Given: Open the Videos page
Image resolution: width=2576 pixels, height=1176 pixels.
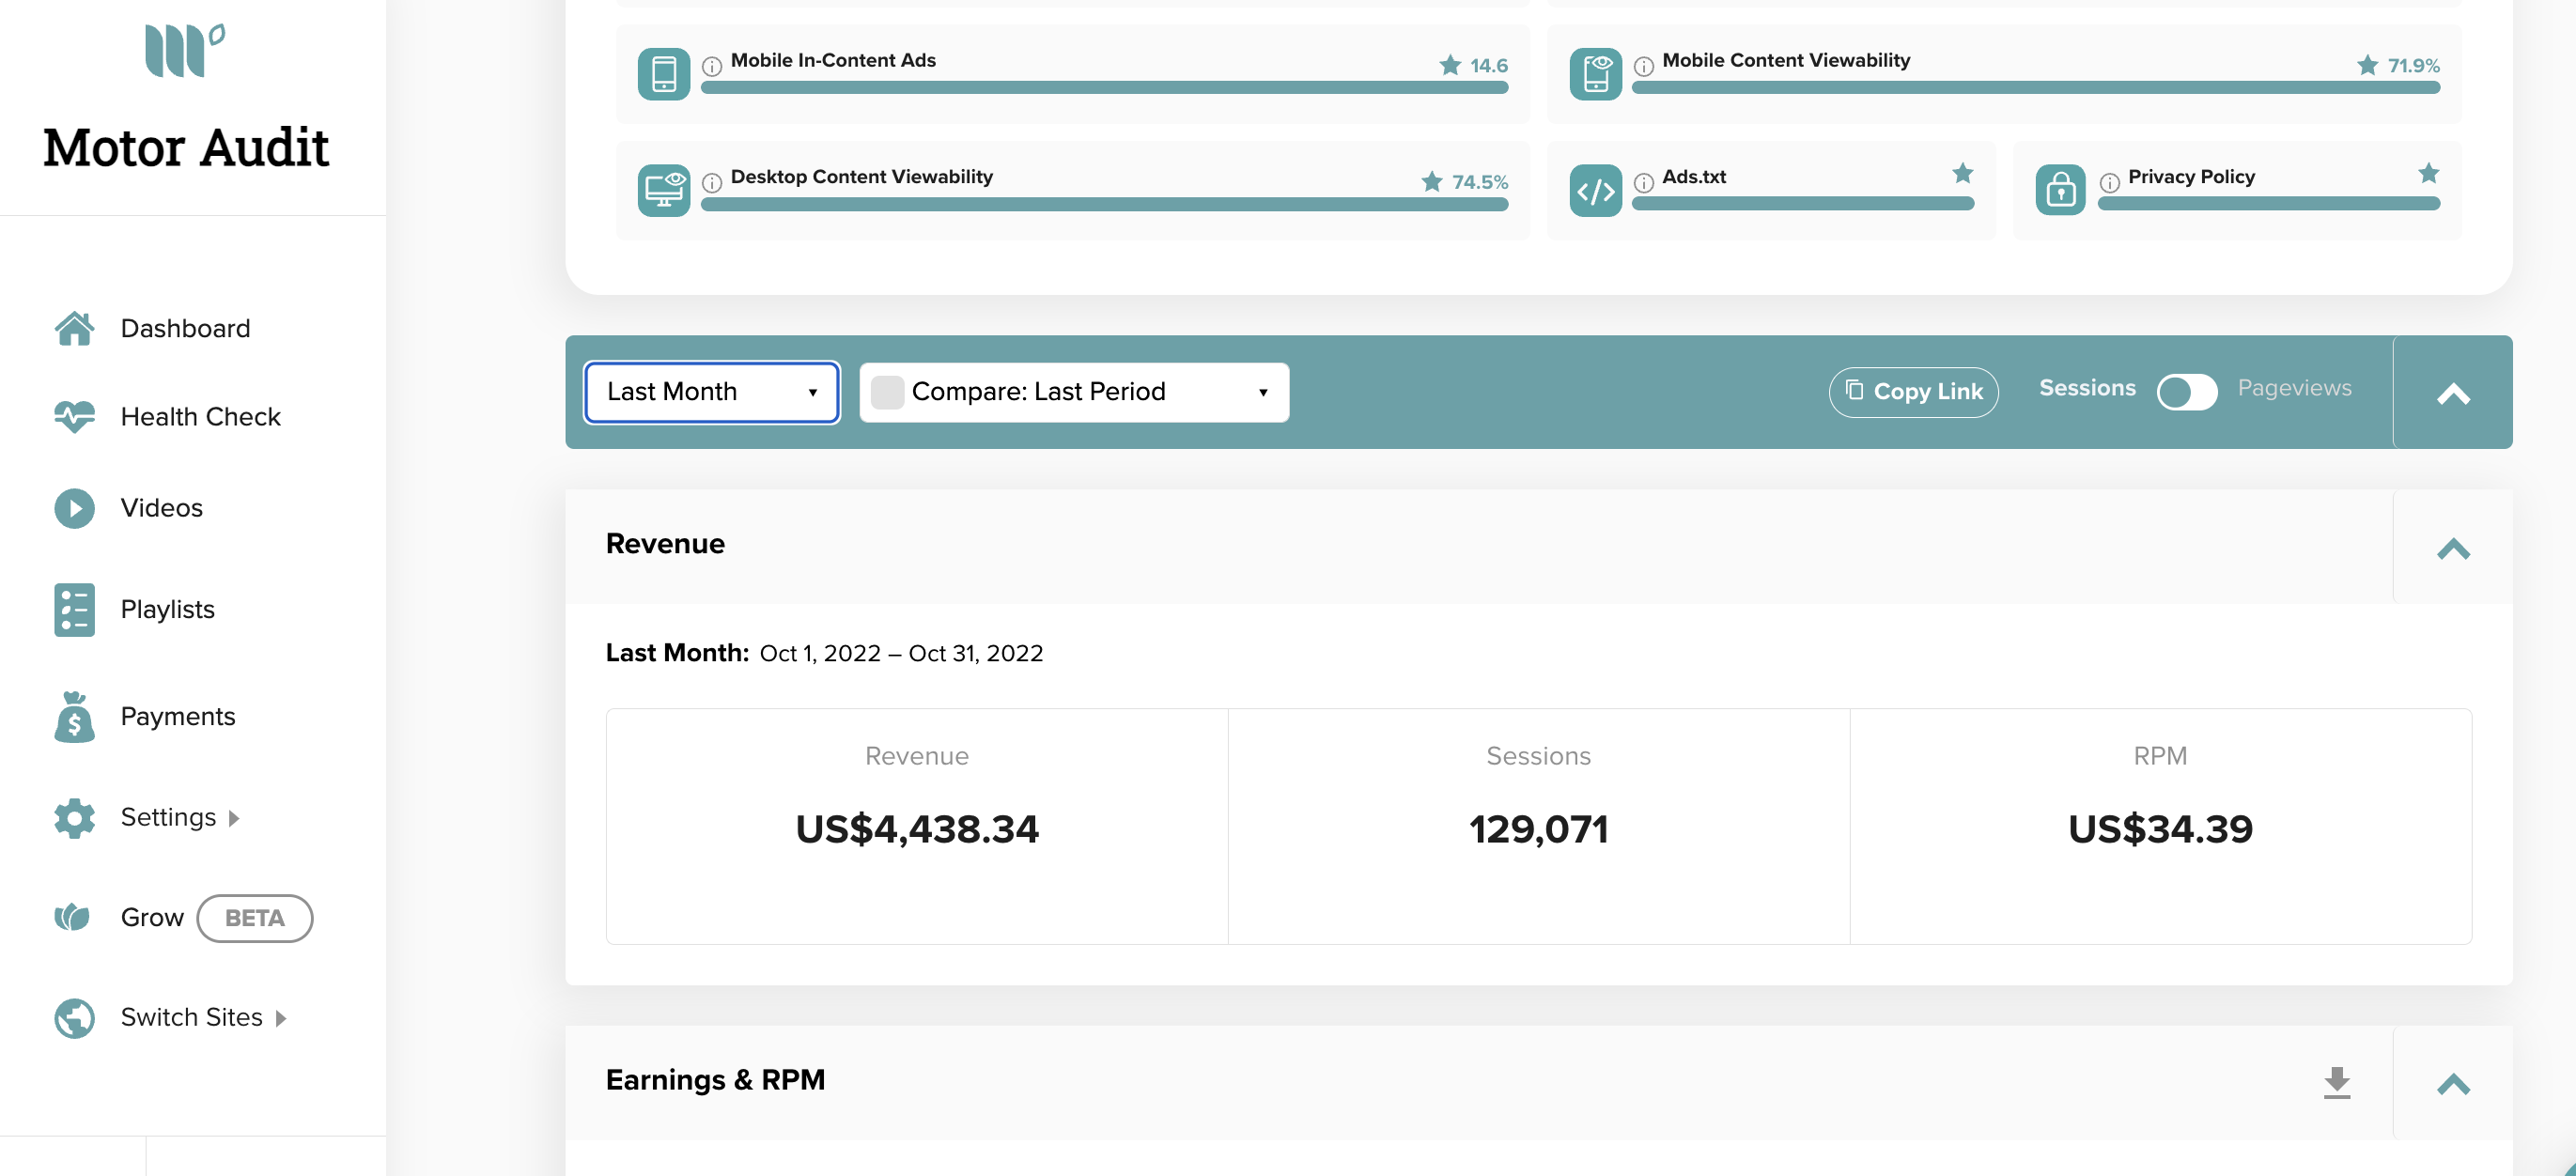Looking at the screenshot, I should click(161, 508).
